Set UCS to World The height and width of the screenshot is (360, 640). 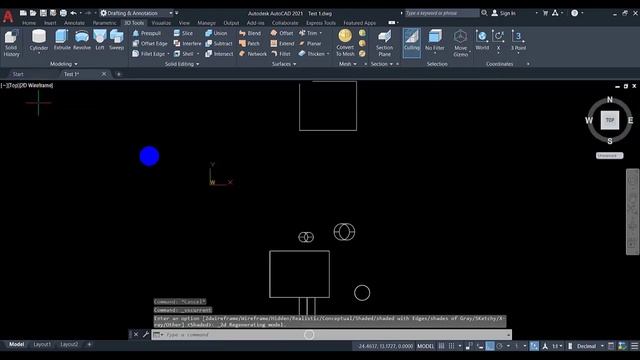coord(482,40)
